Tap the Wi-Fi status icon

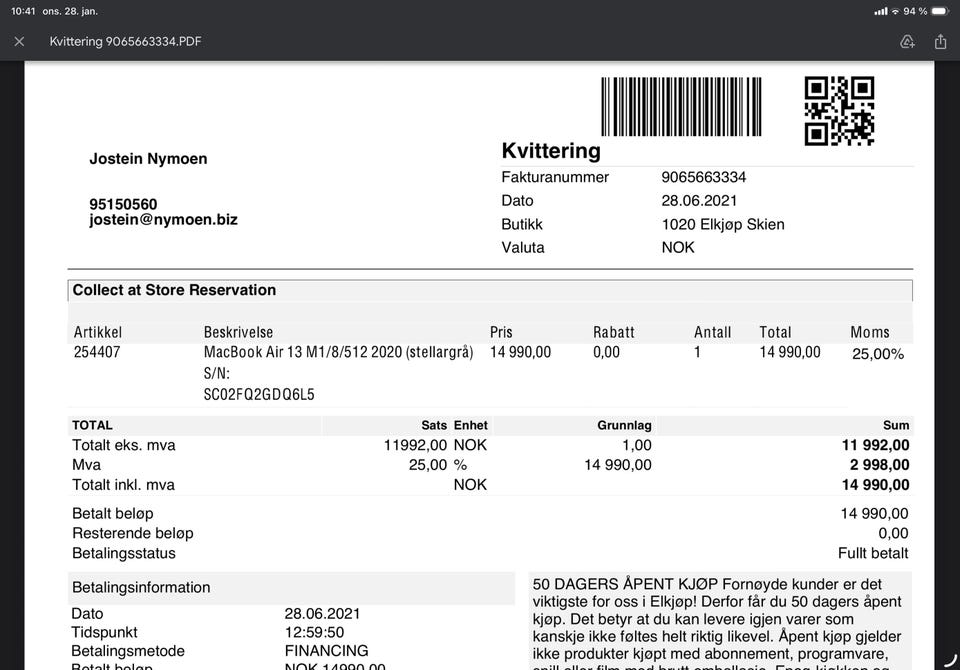(895, 11)
